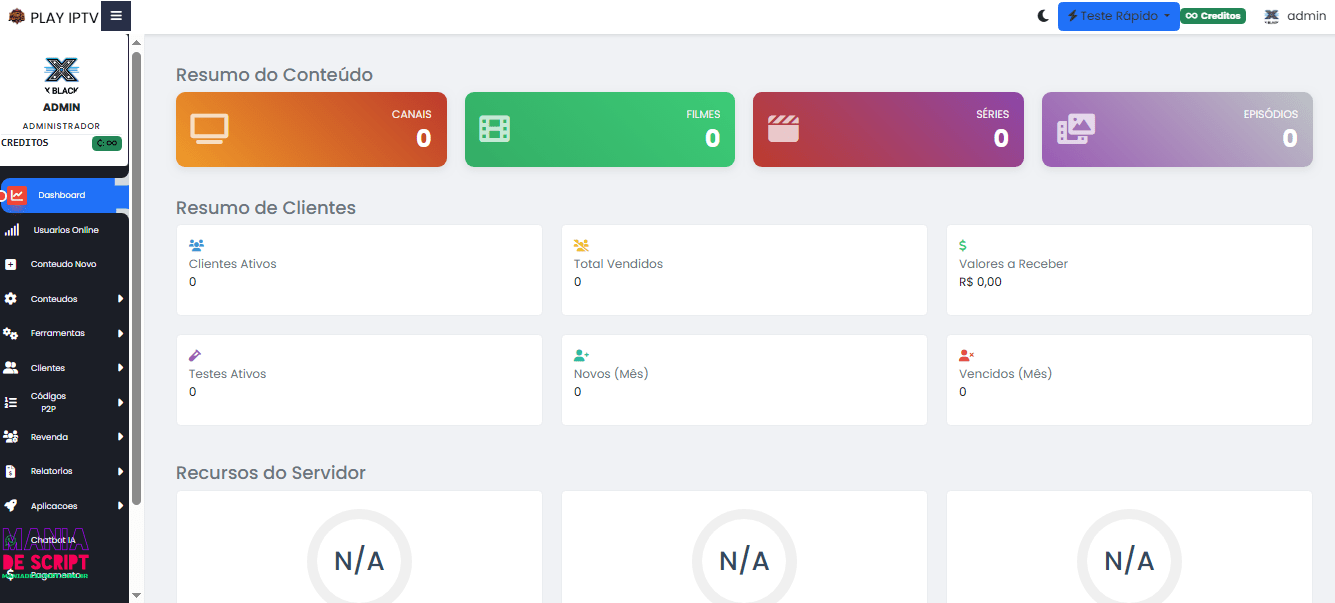Click the red user icon above Vencidos (Mês)
The height and width of the screenshot is (603, 1335).
coord(966,354)
